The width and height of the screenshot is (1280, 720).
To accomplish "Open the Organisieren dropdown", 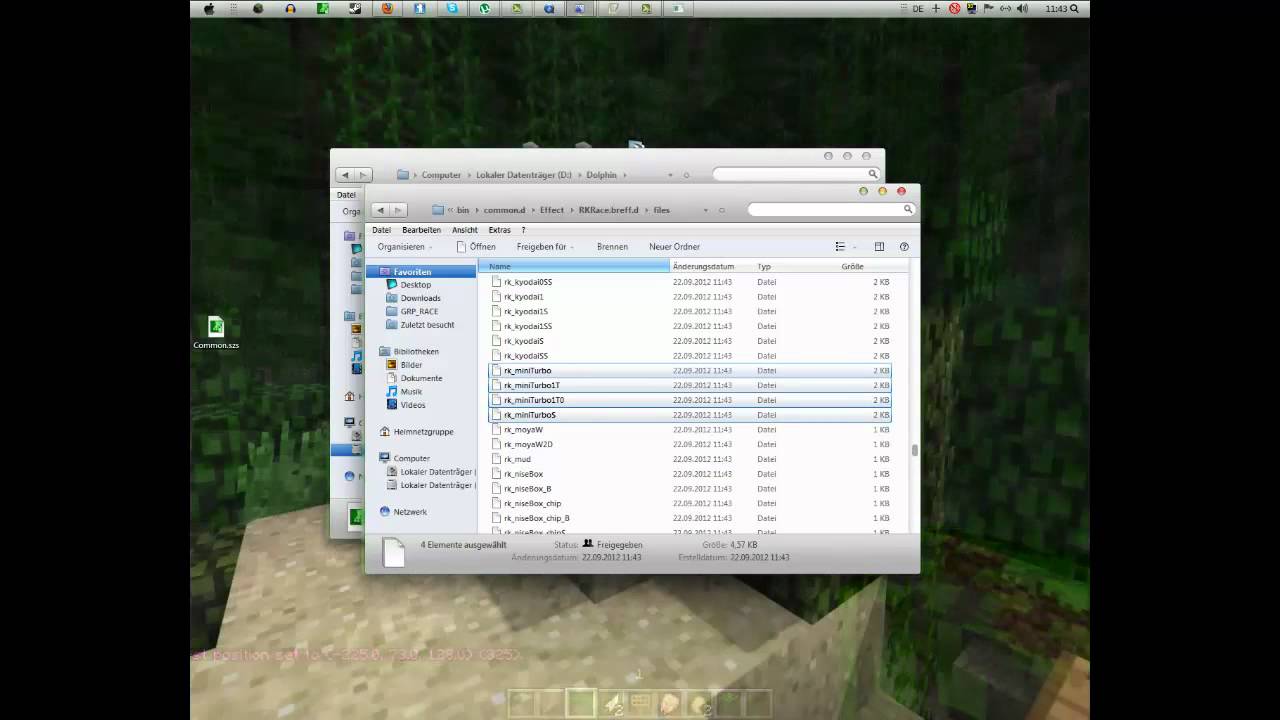I will click(405, 246).
